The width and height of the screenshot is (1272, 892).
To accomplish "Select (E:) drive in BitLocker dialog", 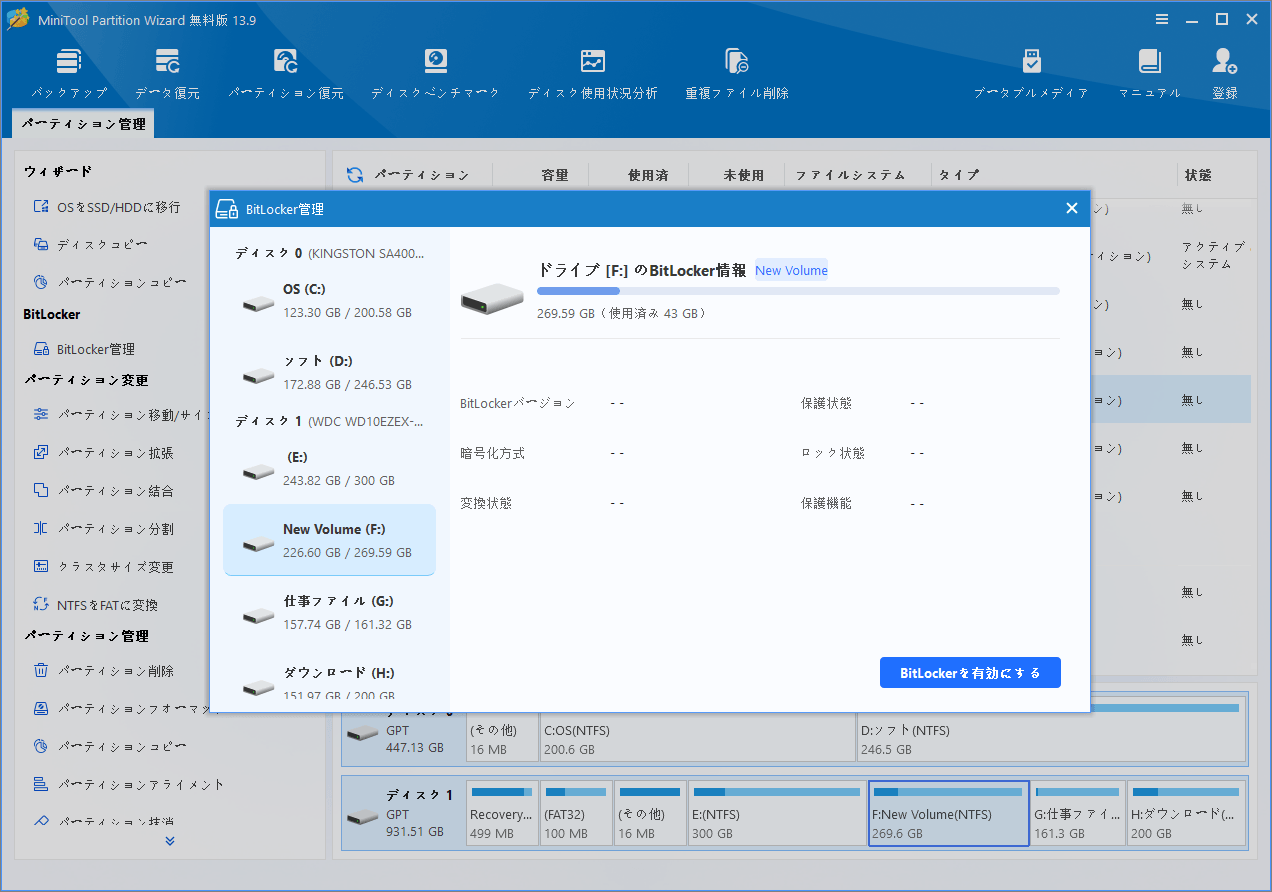I will [x=329, y=468].
